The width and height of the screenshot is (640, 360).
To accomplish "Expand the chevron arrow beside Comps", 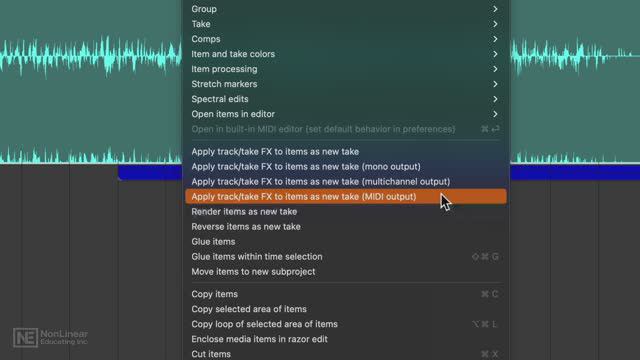I will (x=495, y=39).
